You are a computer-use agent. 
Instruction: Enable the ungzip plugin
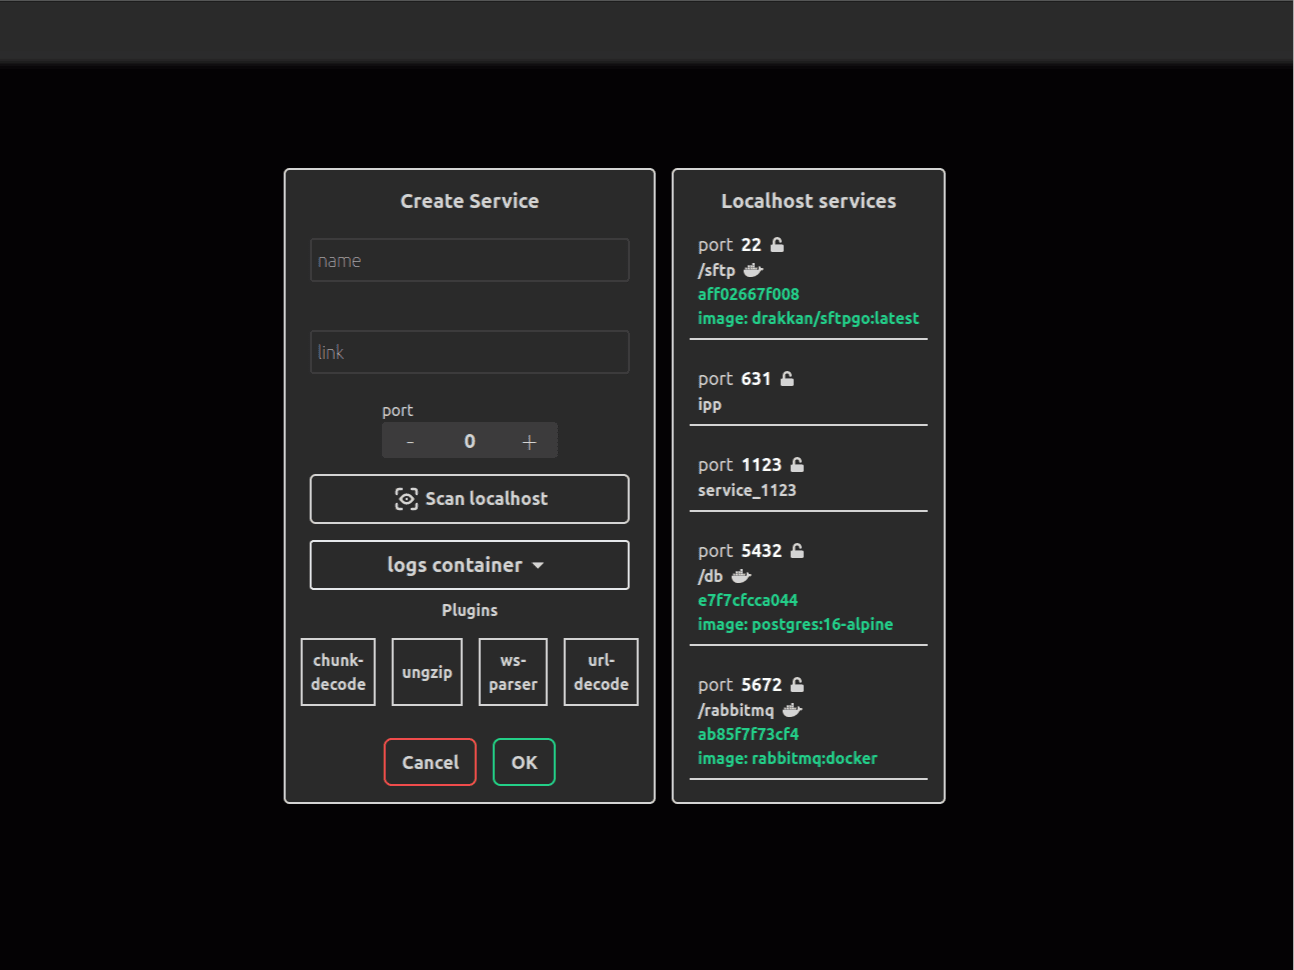(427, 672)
